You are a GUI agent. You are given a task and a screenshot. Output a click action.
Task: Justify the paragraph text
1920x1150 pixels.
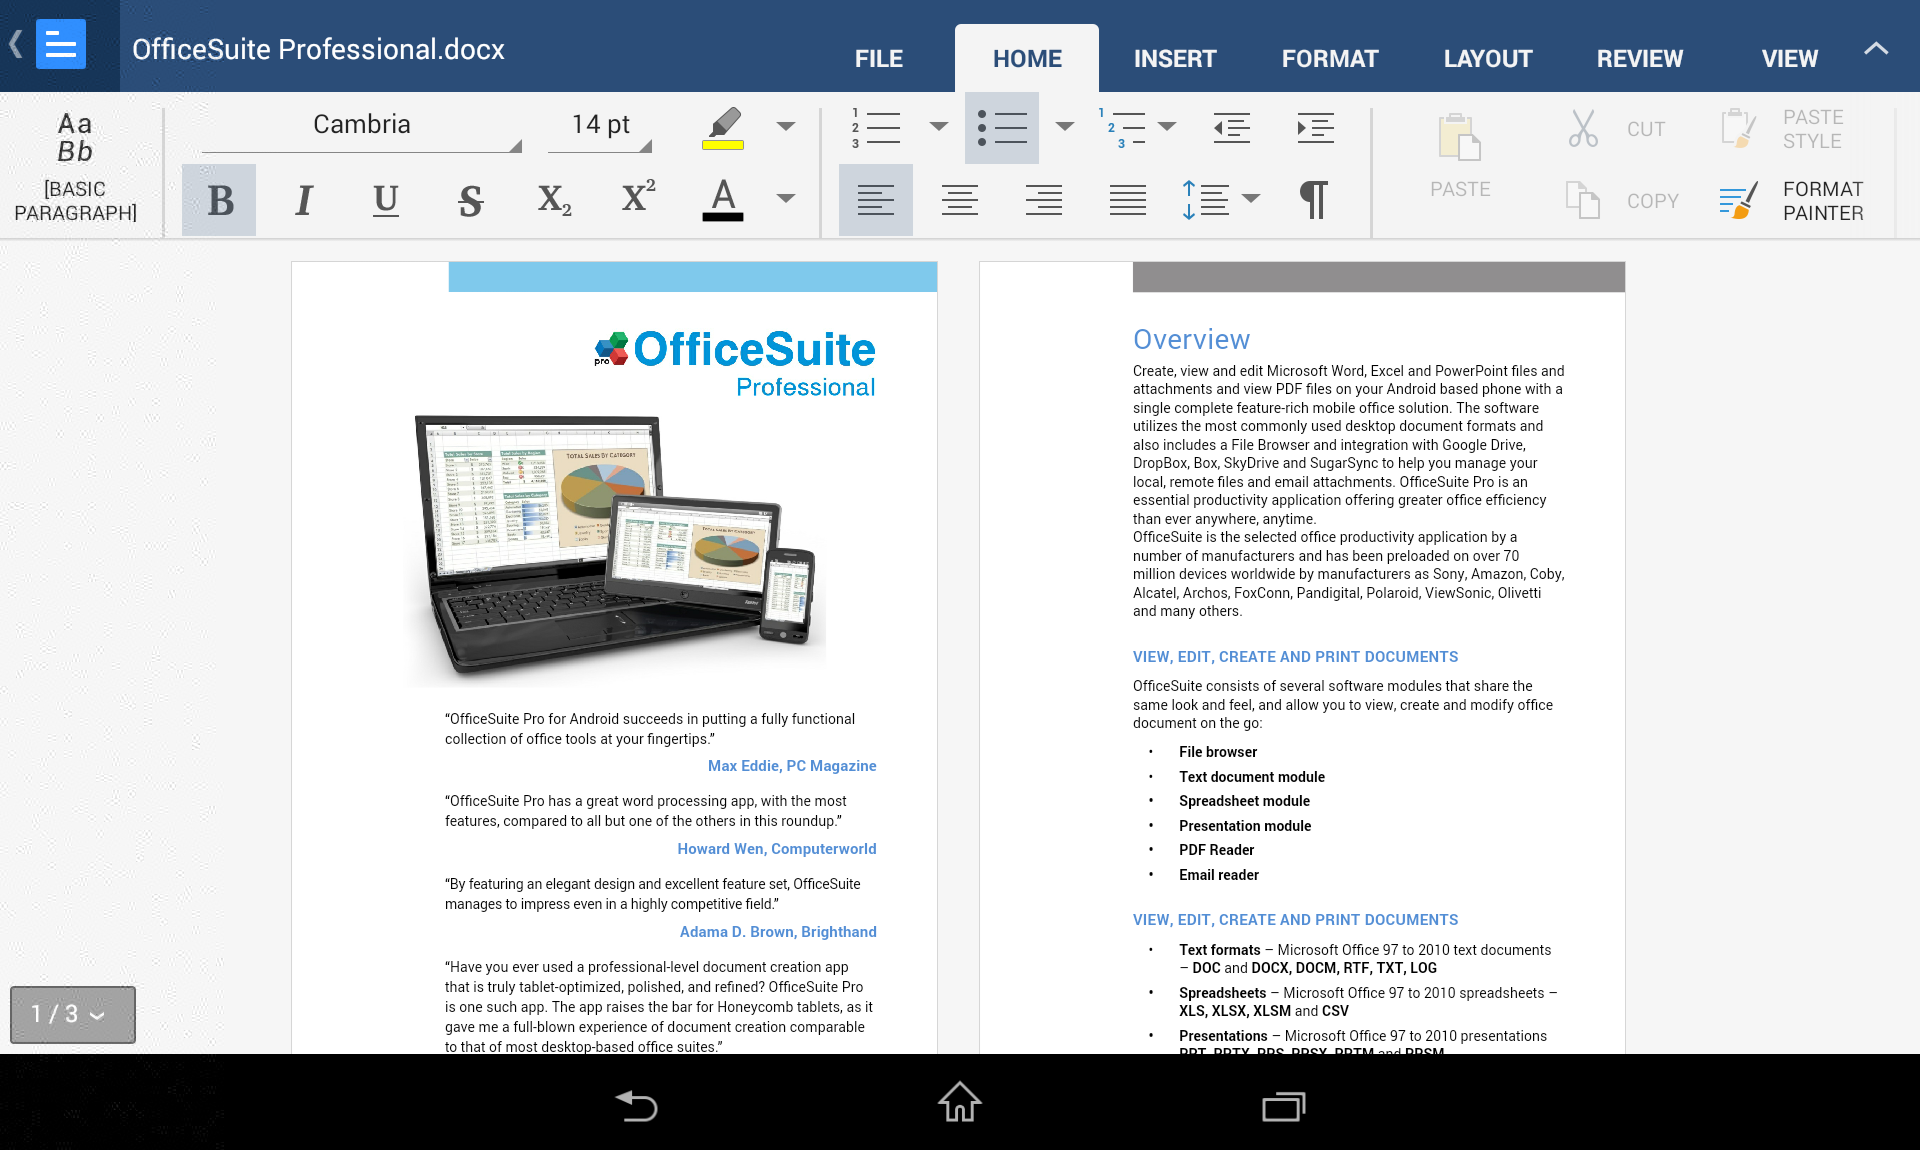tap(1127, 201)
